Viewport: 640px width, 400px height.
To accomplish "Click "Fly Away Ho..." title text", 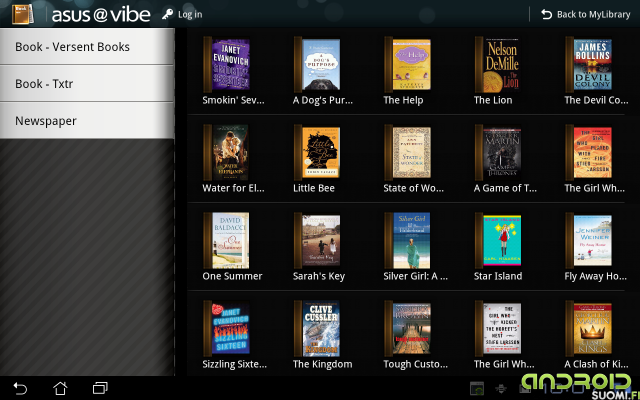I will tap(596, 276).
